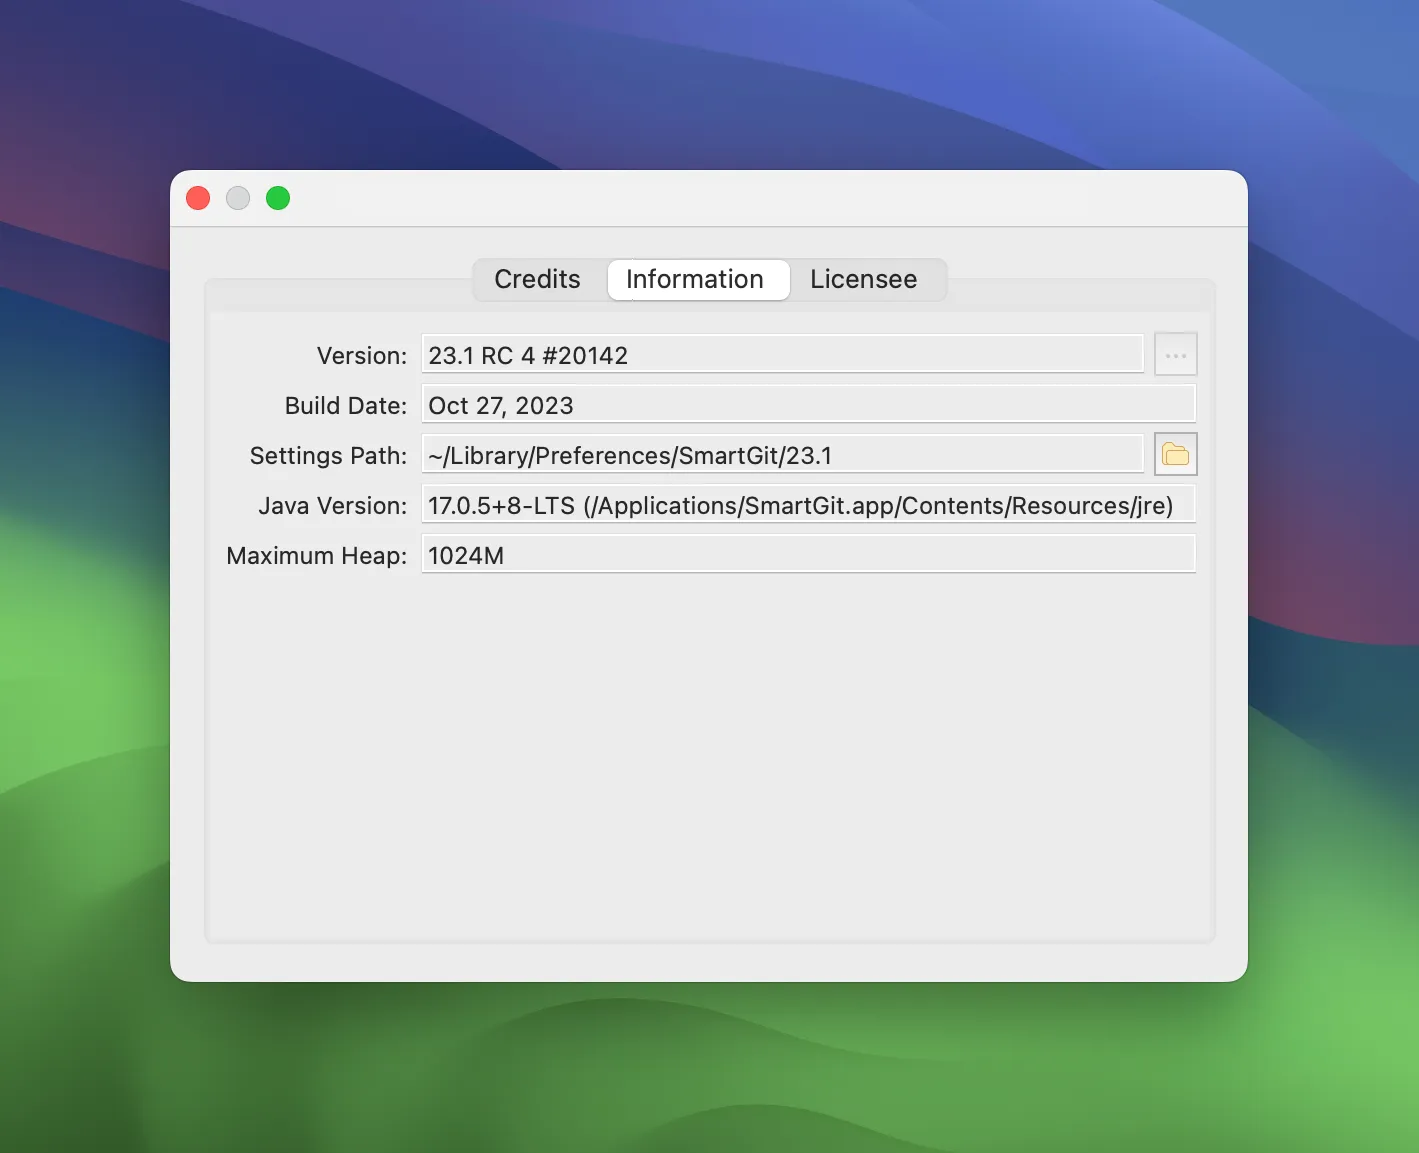Image resolution: width=1419 pixels, height=1153 pixels.
Task: Click the "Build Date:" label
Action: 346,406
